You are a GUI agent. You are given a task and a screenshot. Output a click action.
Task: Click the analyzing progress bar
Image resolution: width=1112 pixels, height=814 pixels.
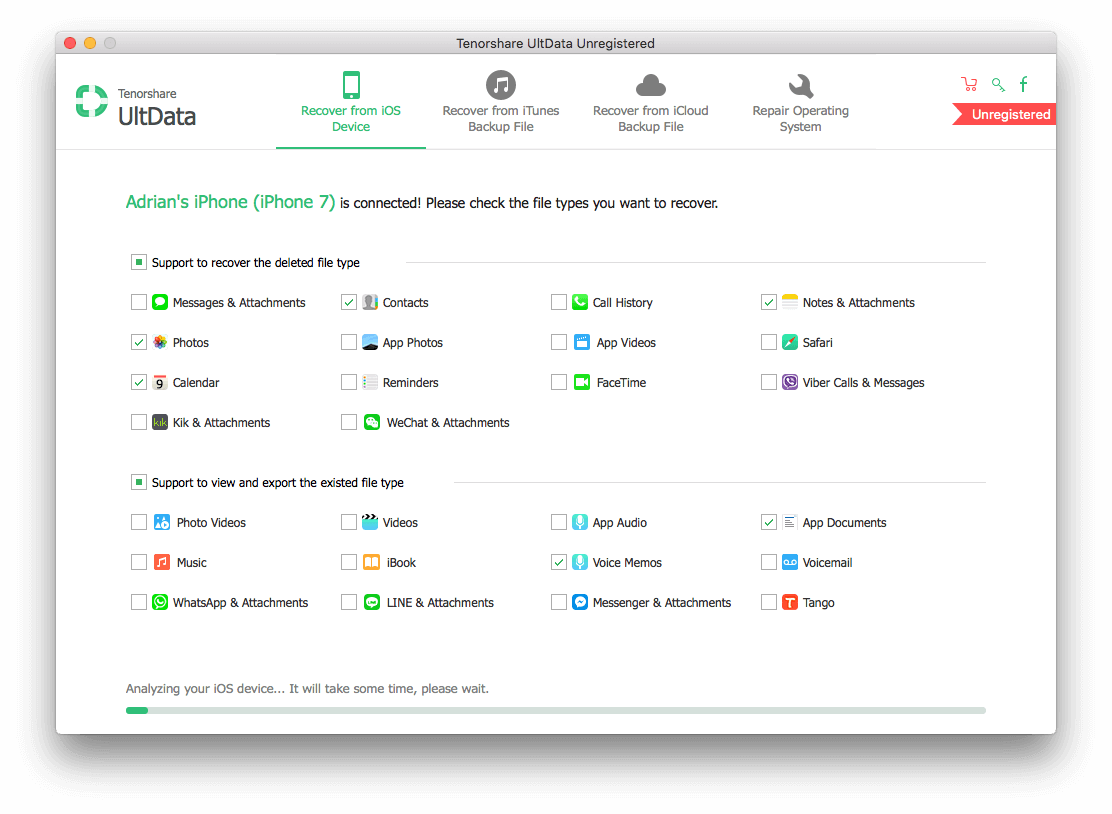555,710
